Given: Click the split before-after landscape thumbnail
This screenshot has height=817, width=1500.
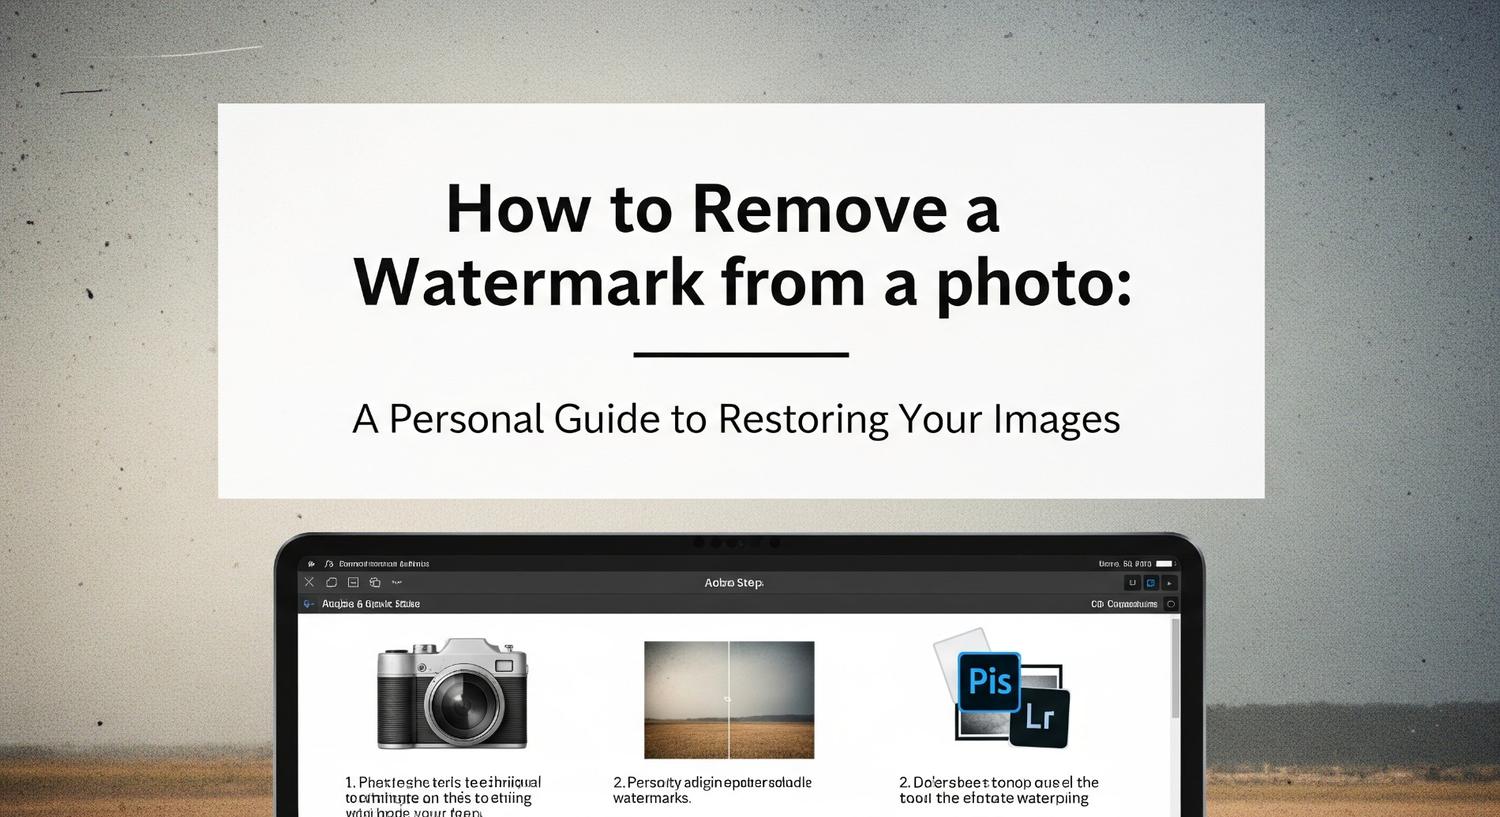Looking at the screenshot, I should 729,700.
